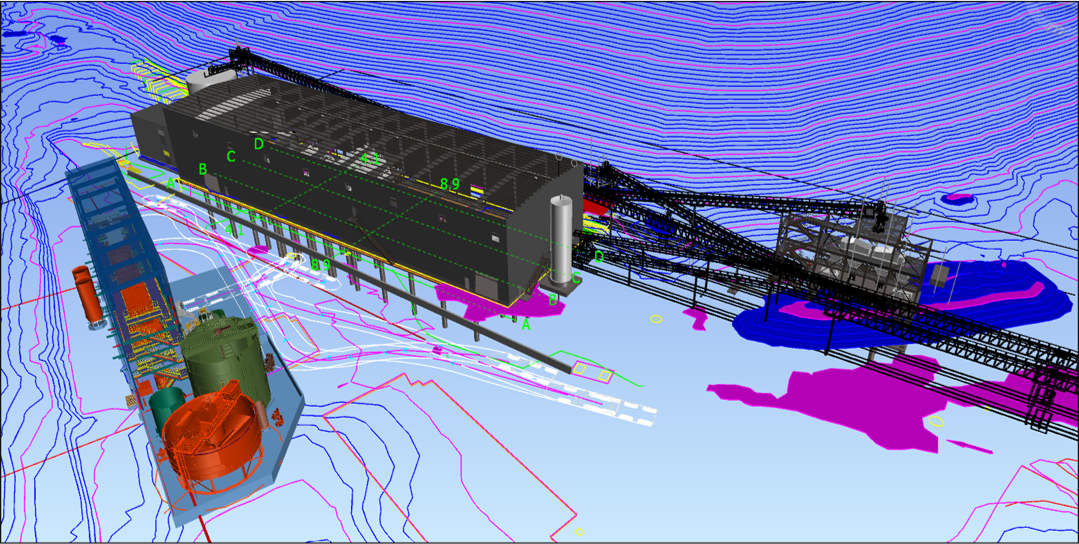Click the red object behind the white silo
Screen dimensions: 1079x544
596,205
